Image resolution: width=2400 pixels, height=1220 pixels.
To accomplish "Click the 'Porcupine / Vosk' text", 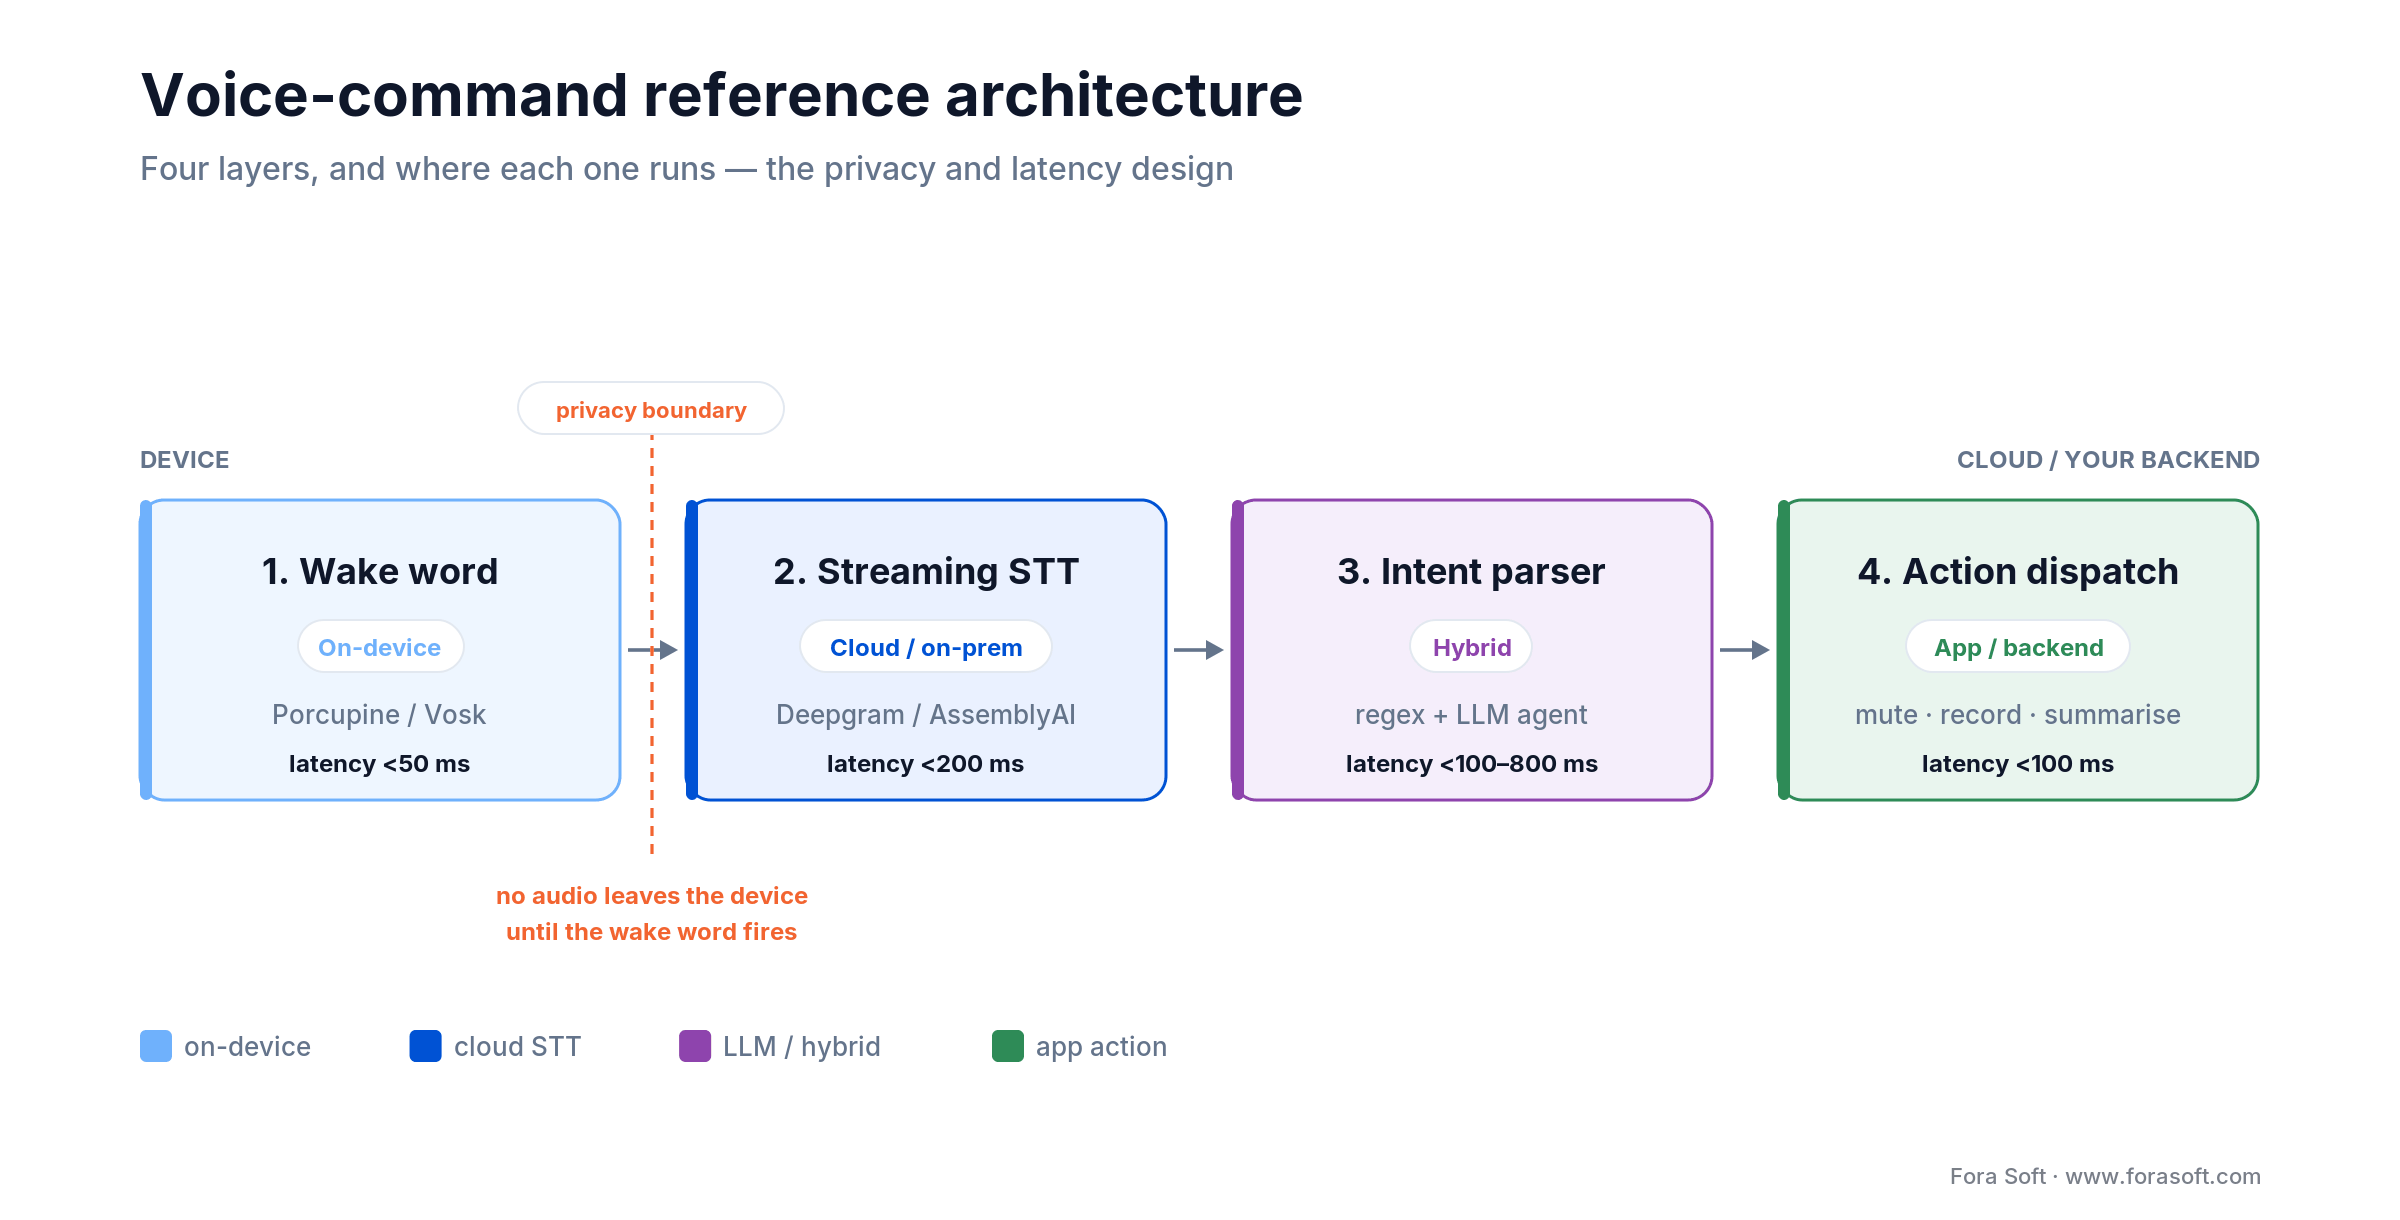I will tap(379, 714).
